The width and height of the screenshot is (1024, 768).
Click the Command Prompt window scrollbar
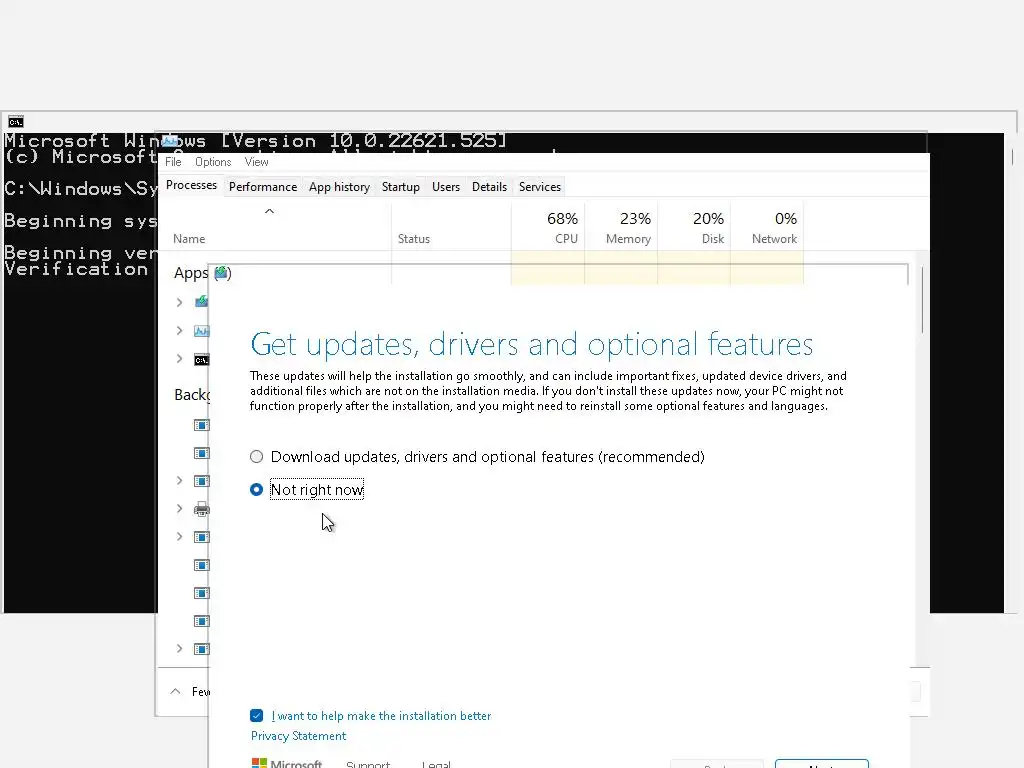1013,157
